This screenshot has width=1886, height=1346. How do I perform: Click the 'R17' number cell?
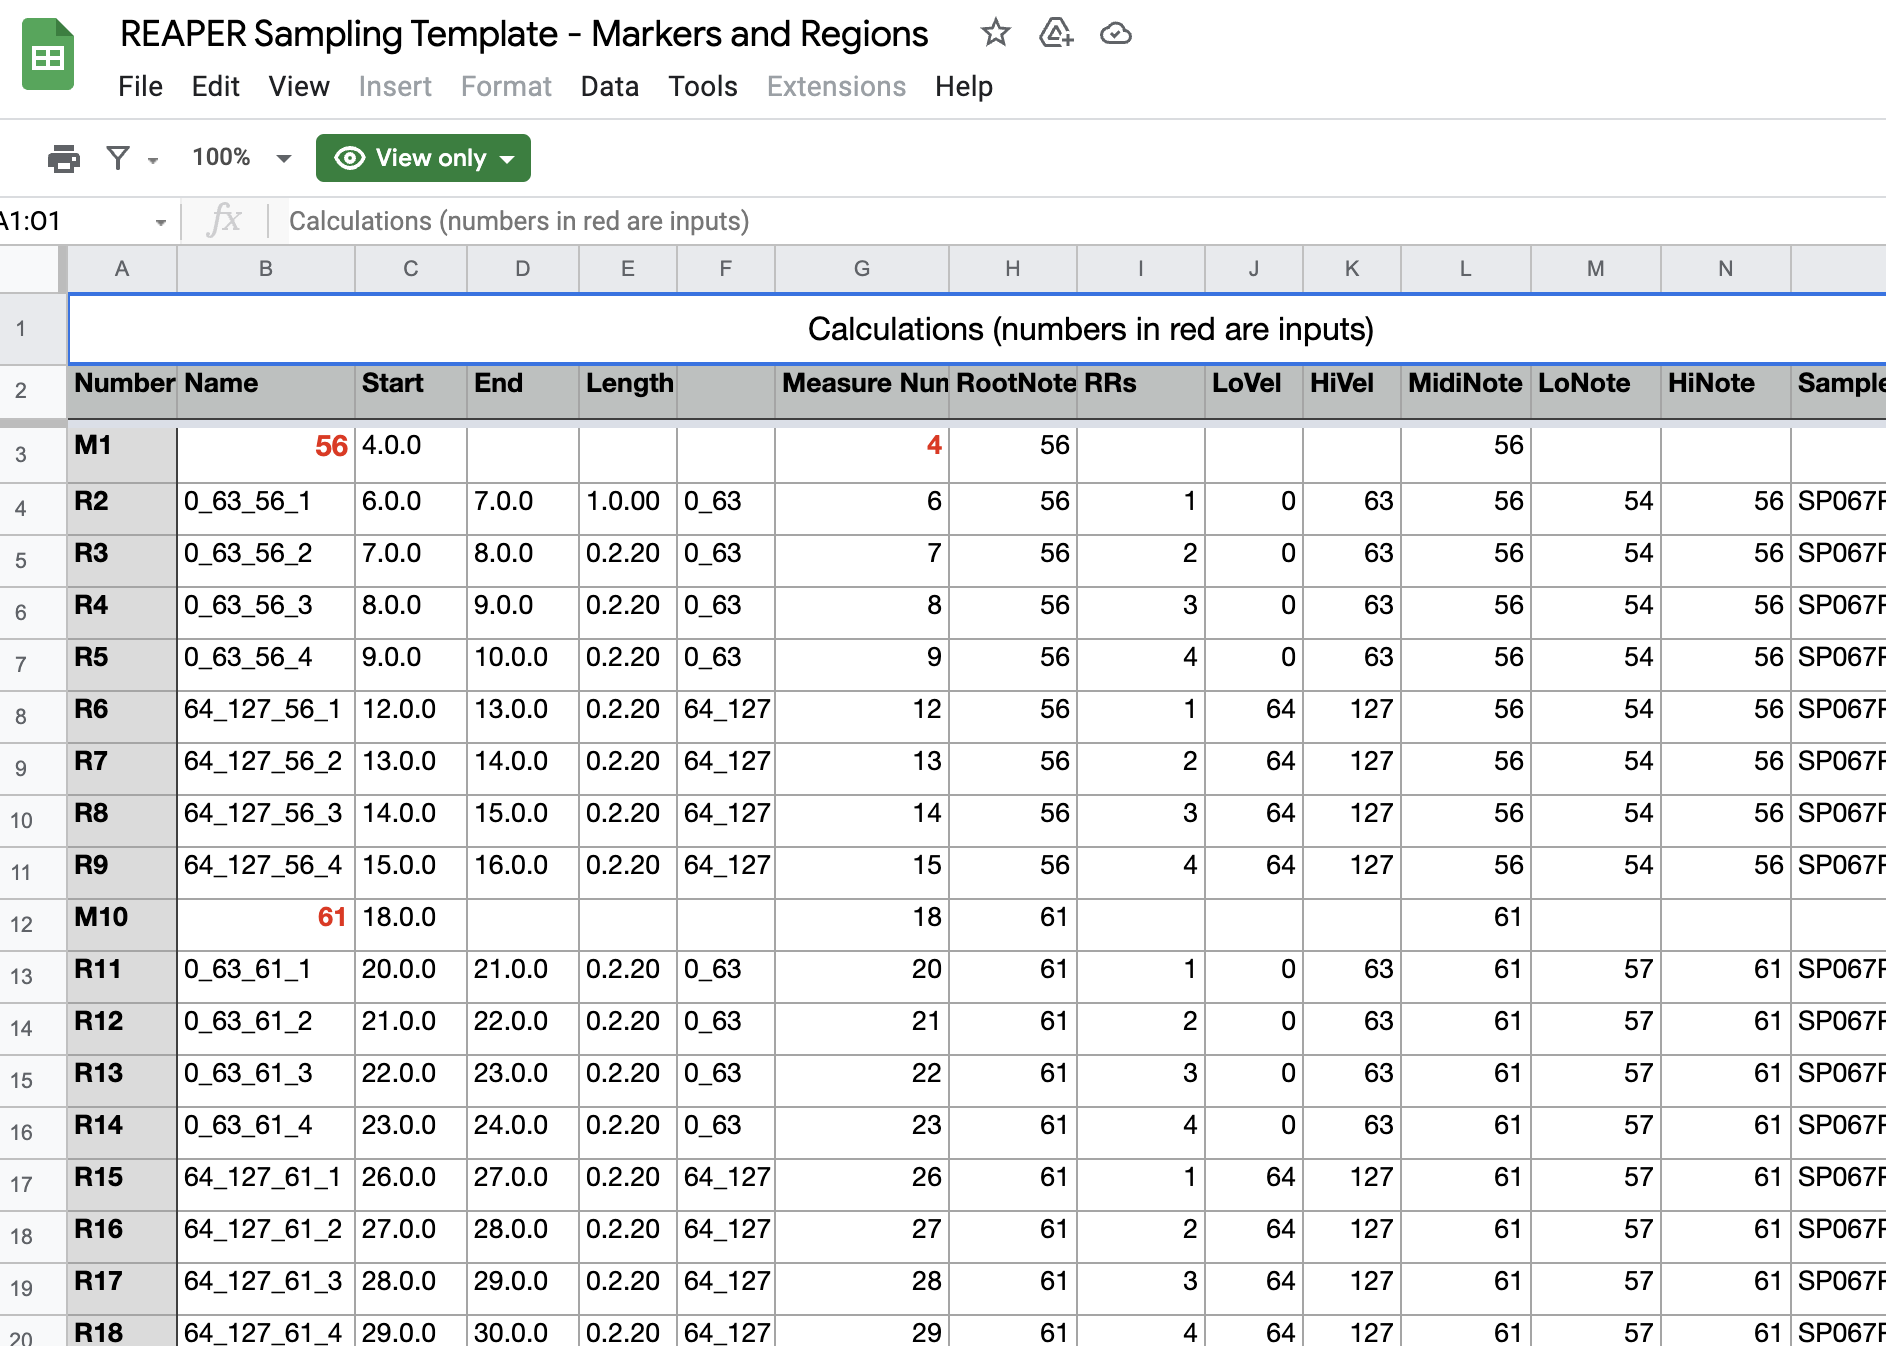(x=123, y=1288)
